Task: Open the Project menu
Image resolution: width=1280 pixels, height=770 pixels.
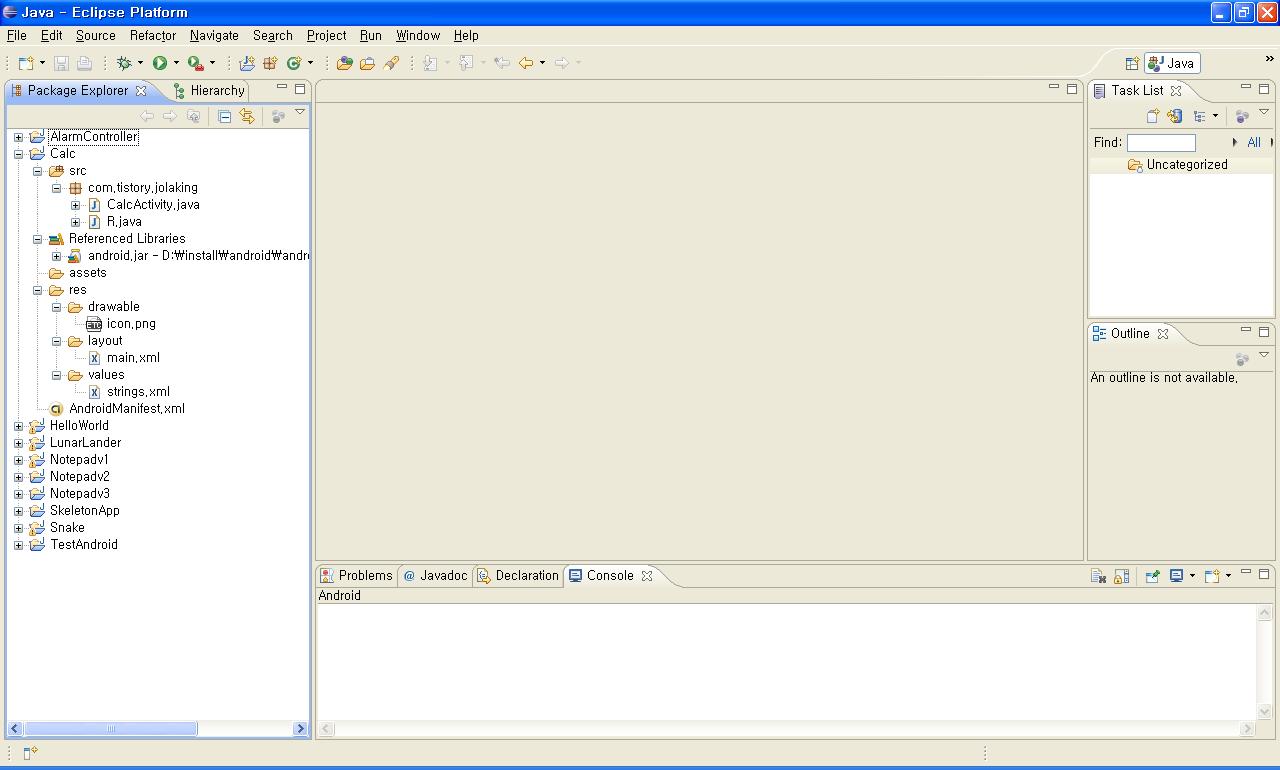Action: tap(326, 35)
